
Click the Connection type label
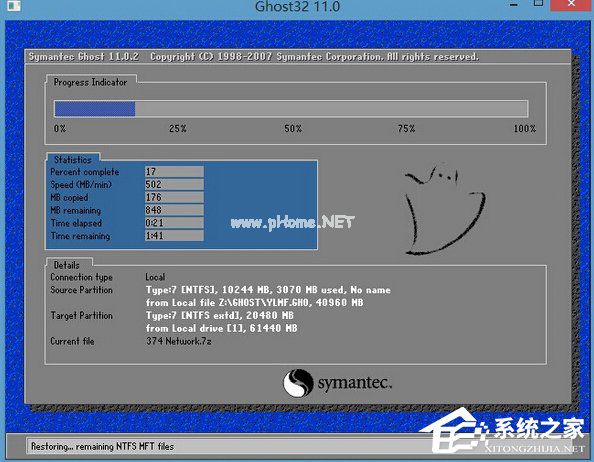click(81, 278)
